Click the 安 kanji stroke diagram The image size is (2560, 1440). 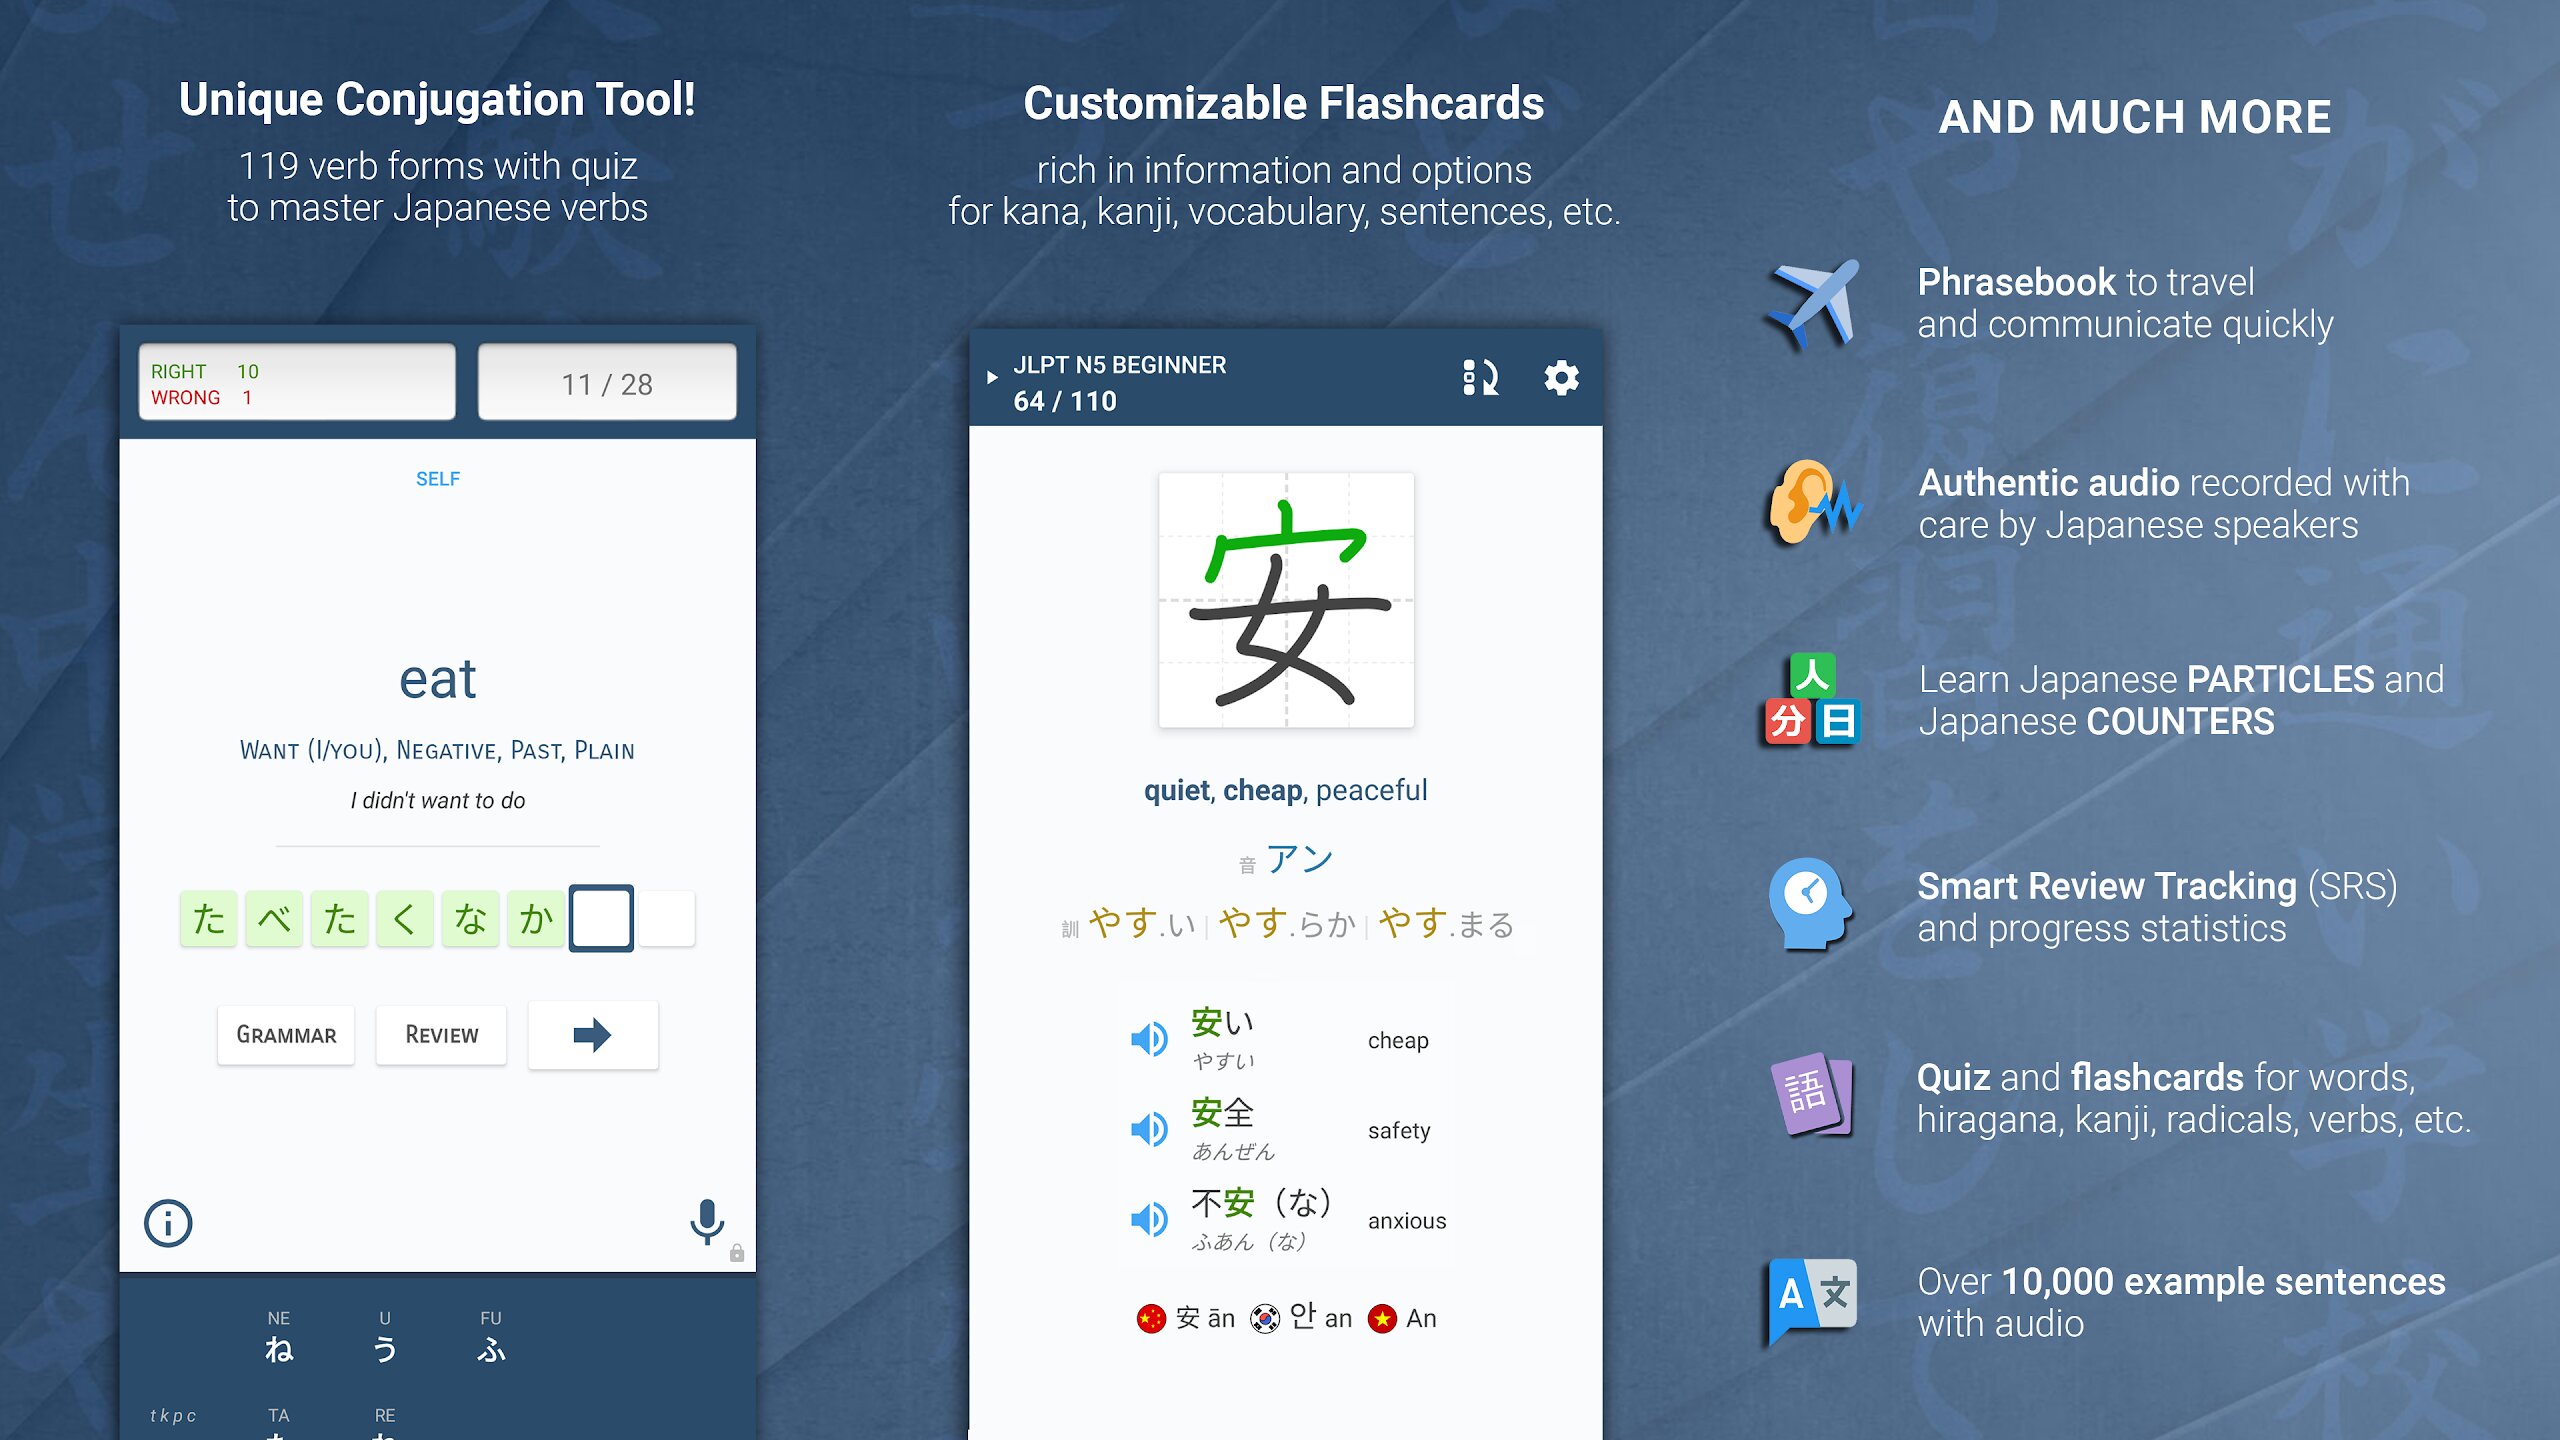pyautogui.click(x=1286, y=600)
